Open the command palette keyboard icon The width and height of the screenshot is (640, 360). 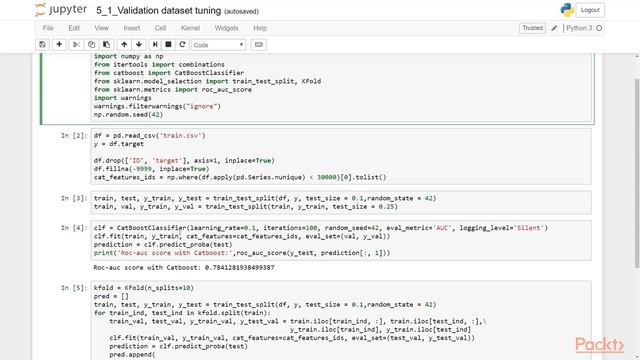coord(259,44)
